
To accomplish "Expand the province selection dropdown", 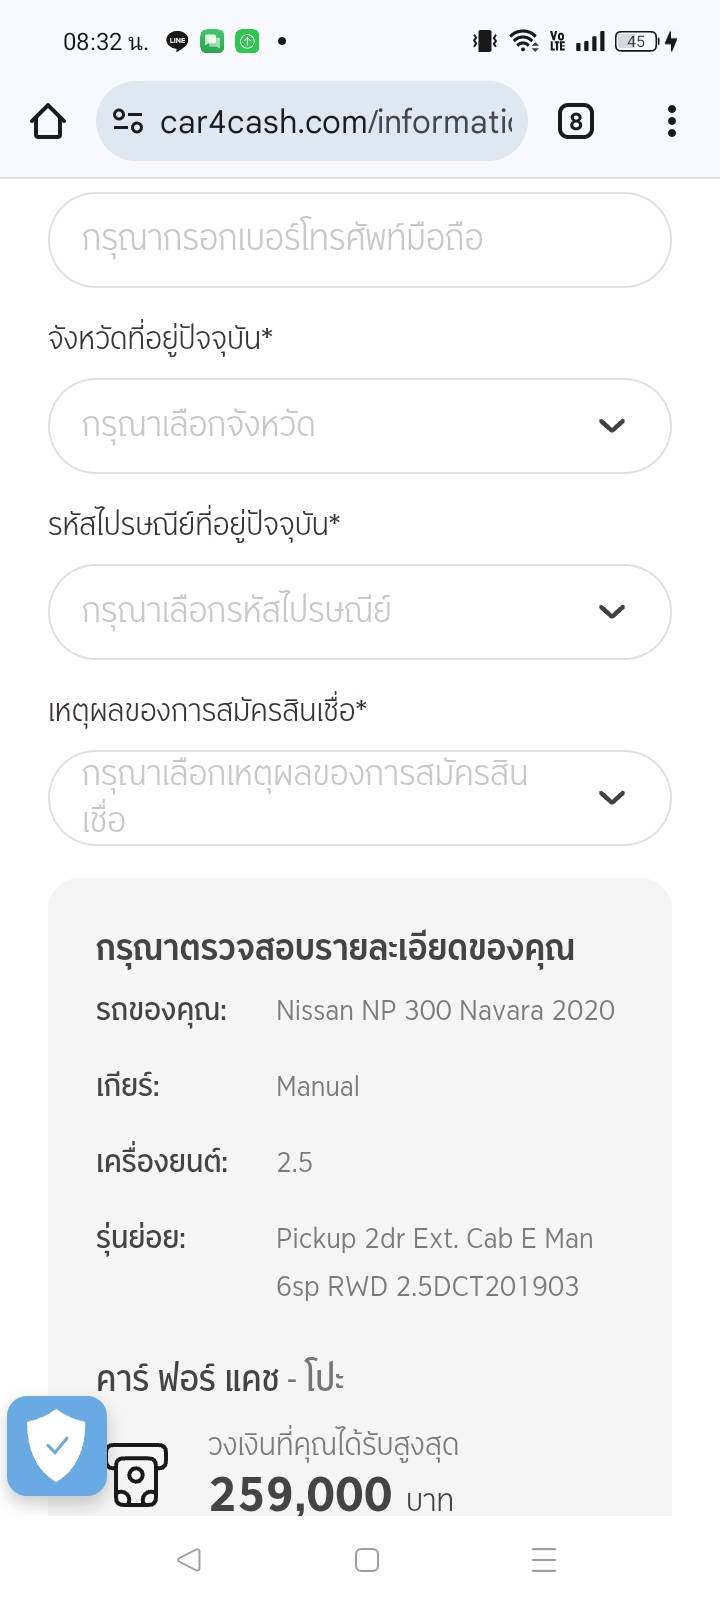I will click(x=359, y=426).
